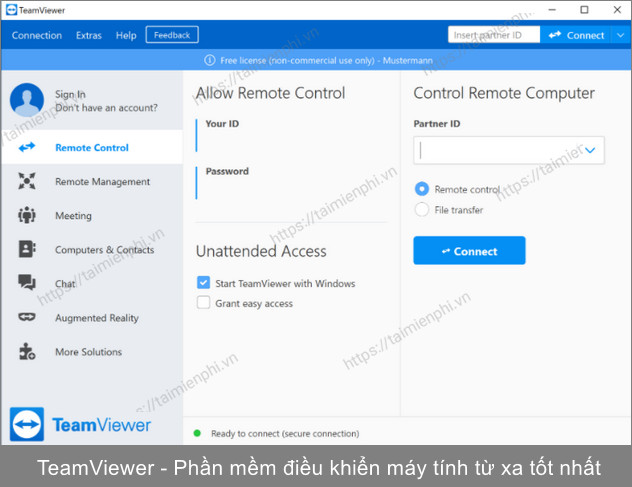Click the info icon in license banner
This screenshot has width=632, height=487.
click(x=210, y=60)
